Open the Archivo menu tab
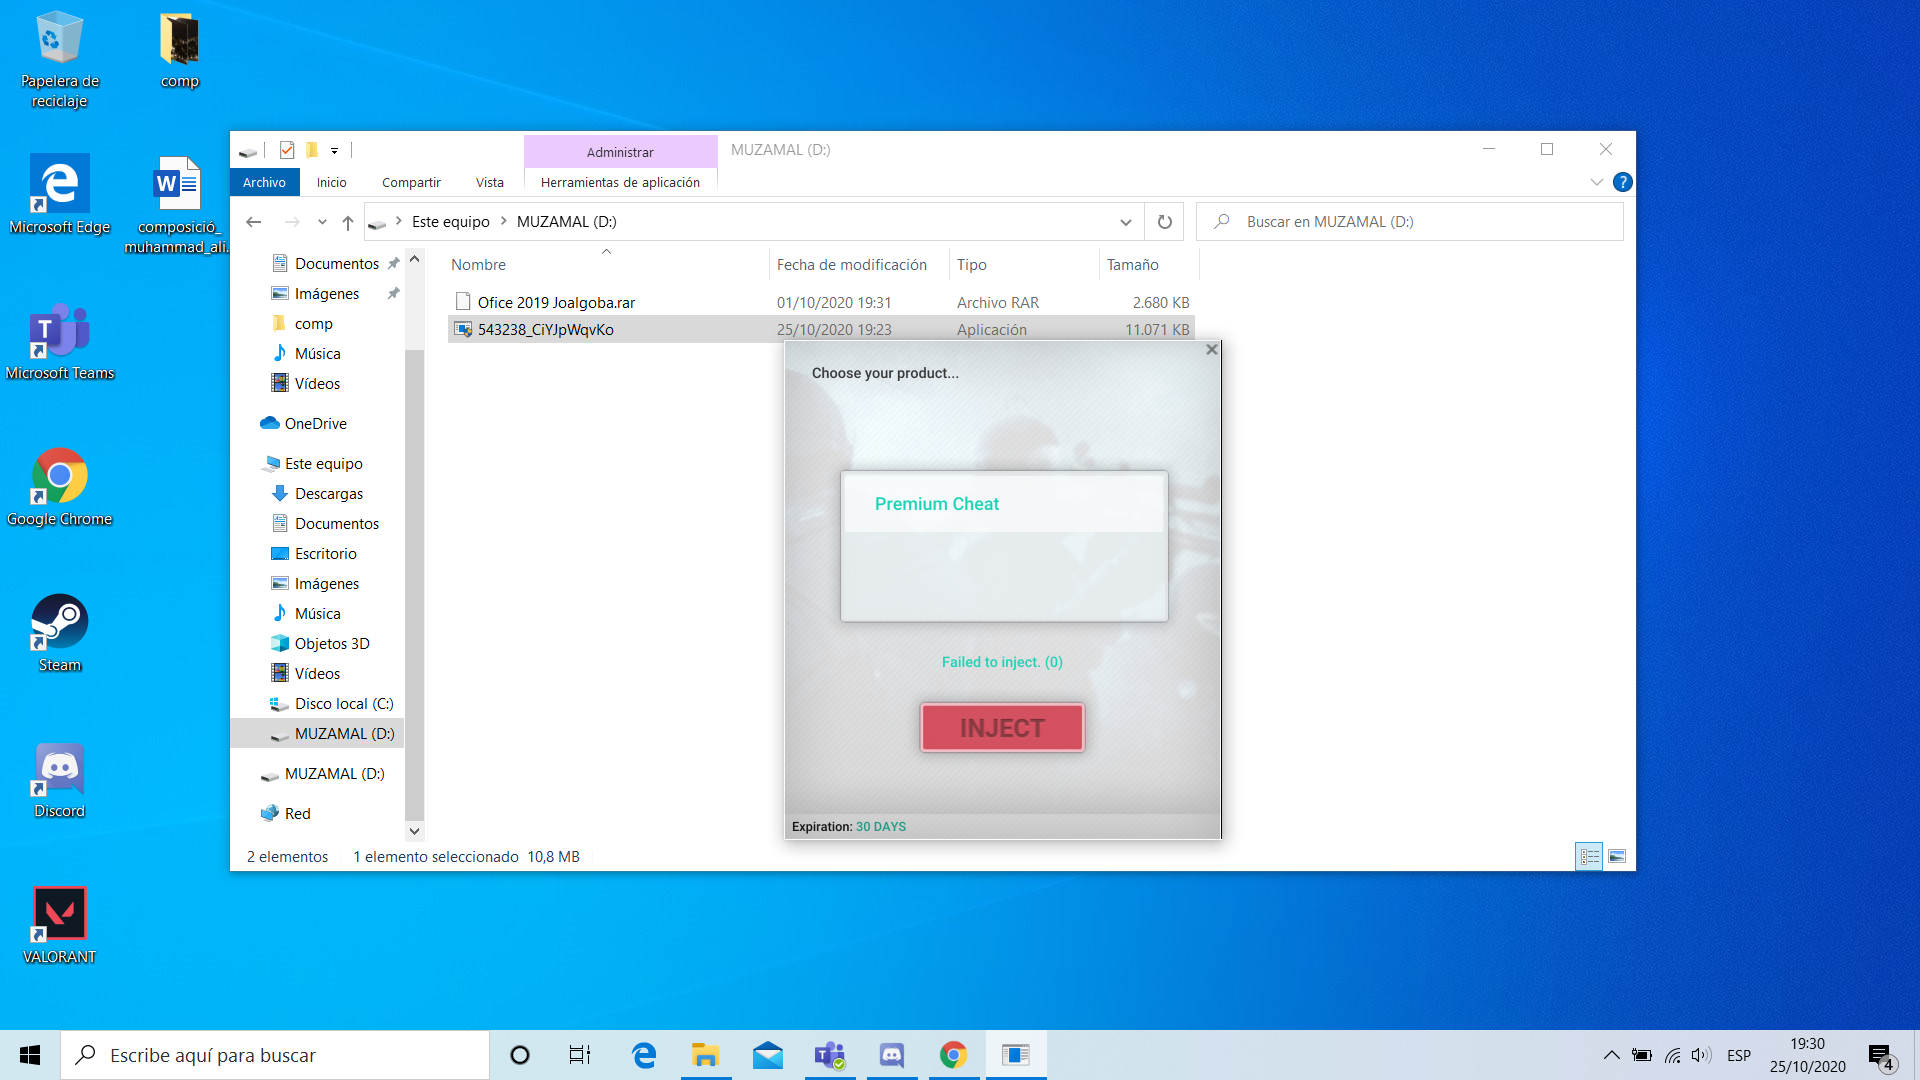 [264, 182]
